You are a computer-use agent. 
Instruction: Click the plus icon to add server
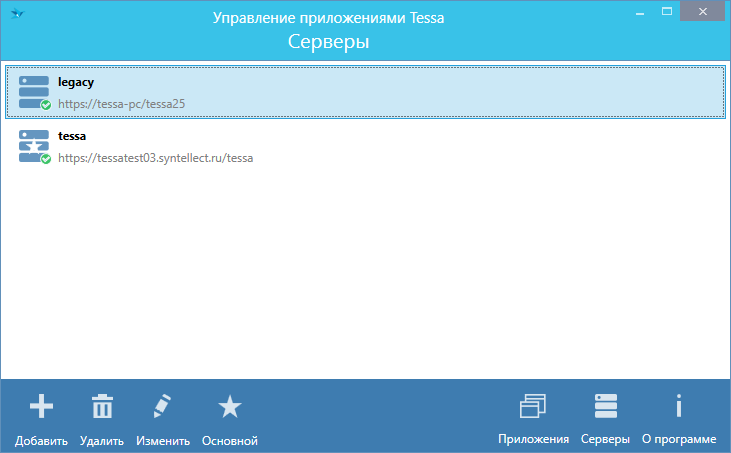[x=41, y=406]
